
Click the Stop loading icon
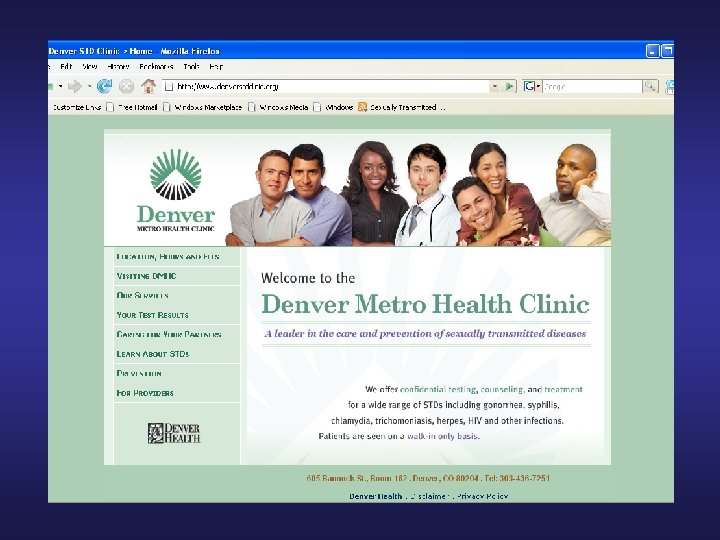point(126,86)
